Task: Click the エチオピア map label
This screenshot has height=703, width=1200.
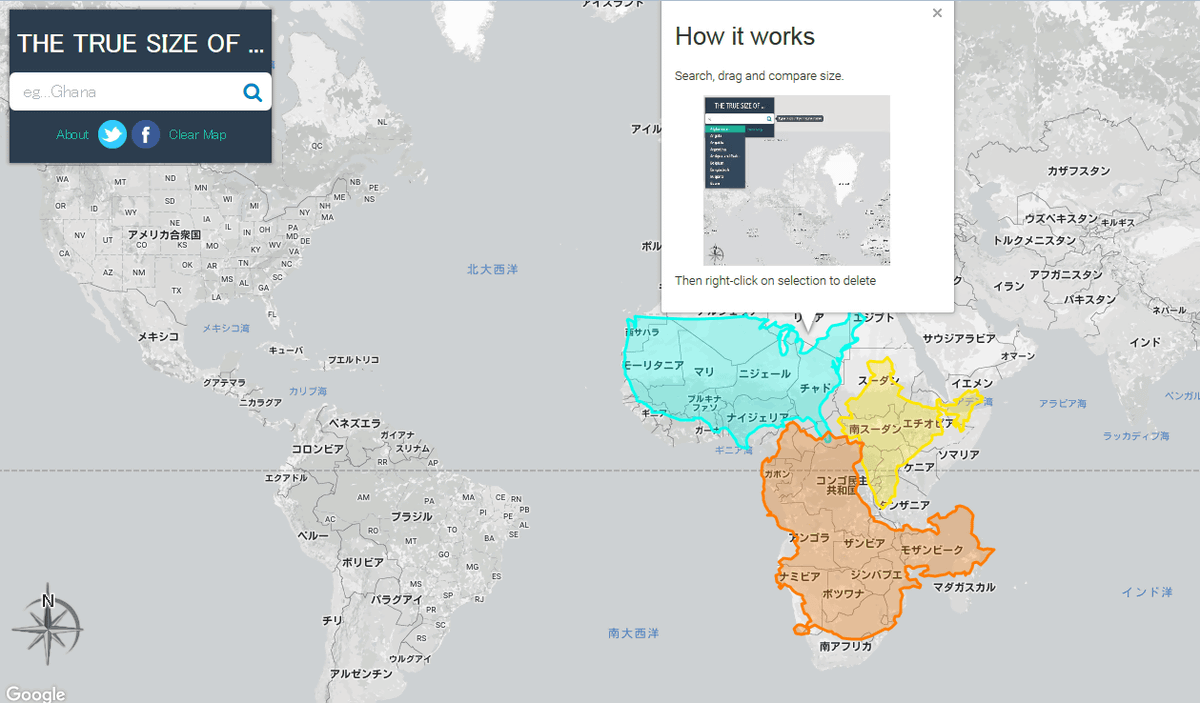Action: click(926, 423)
